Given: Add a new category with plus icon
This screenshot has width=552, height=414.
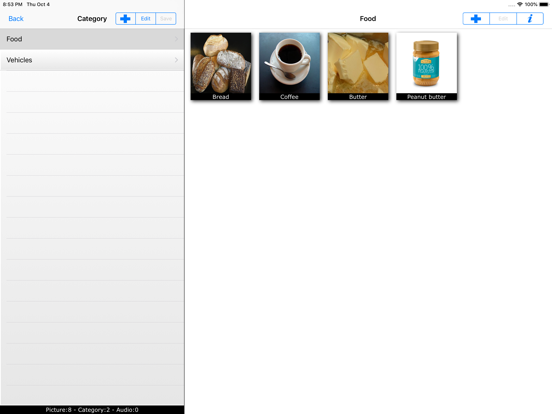Looking at the screenshot, I should coord(125,19).
